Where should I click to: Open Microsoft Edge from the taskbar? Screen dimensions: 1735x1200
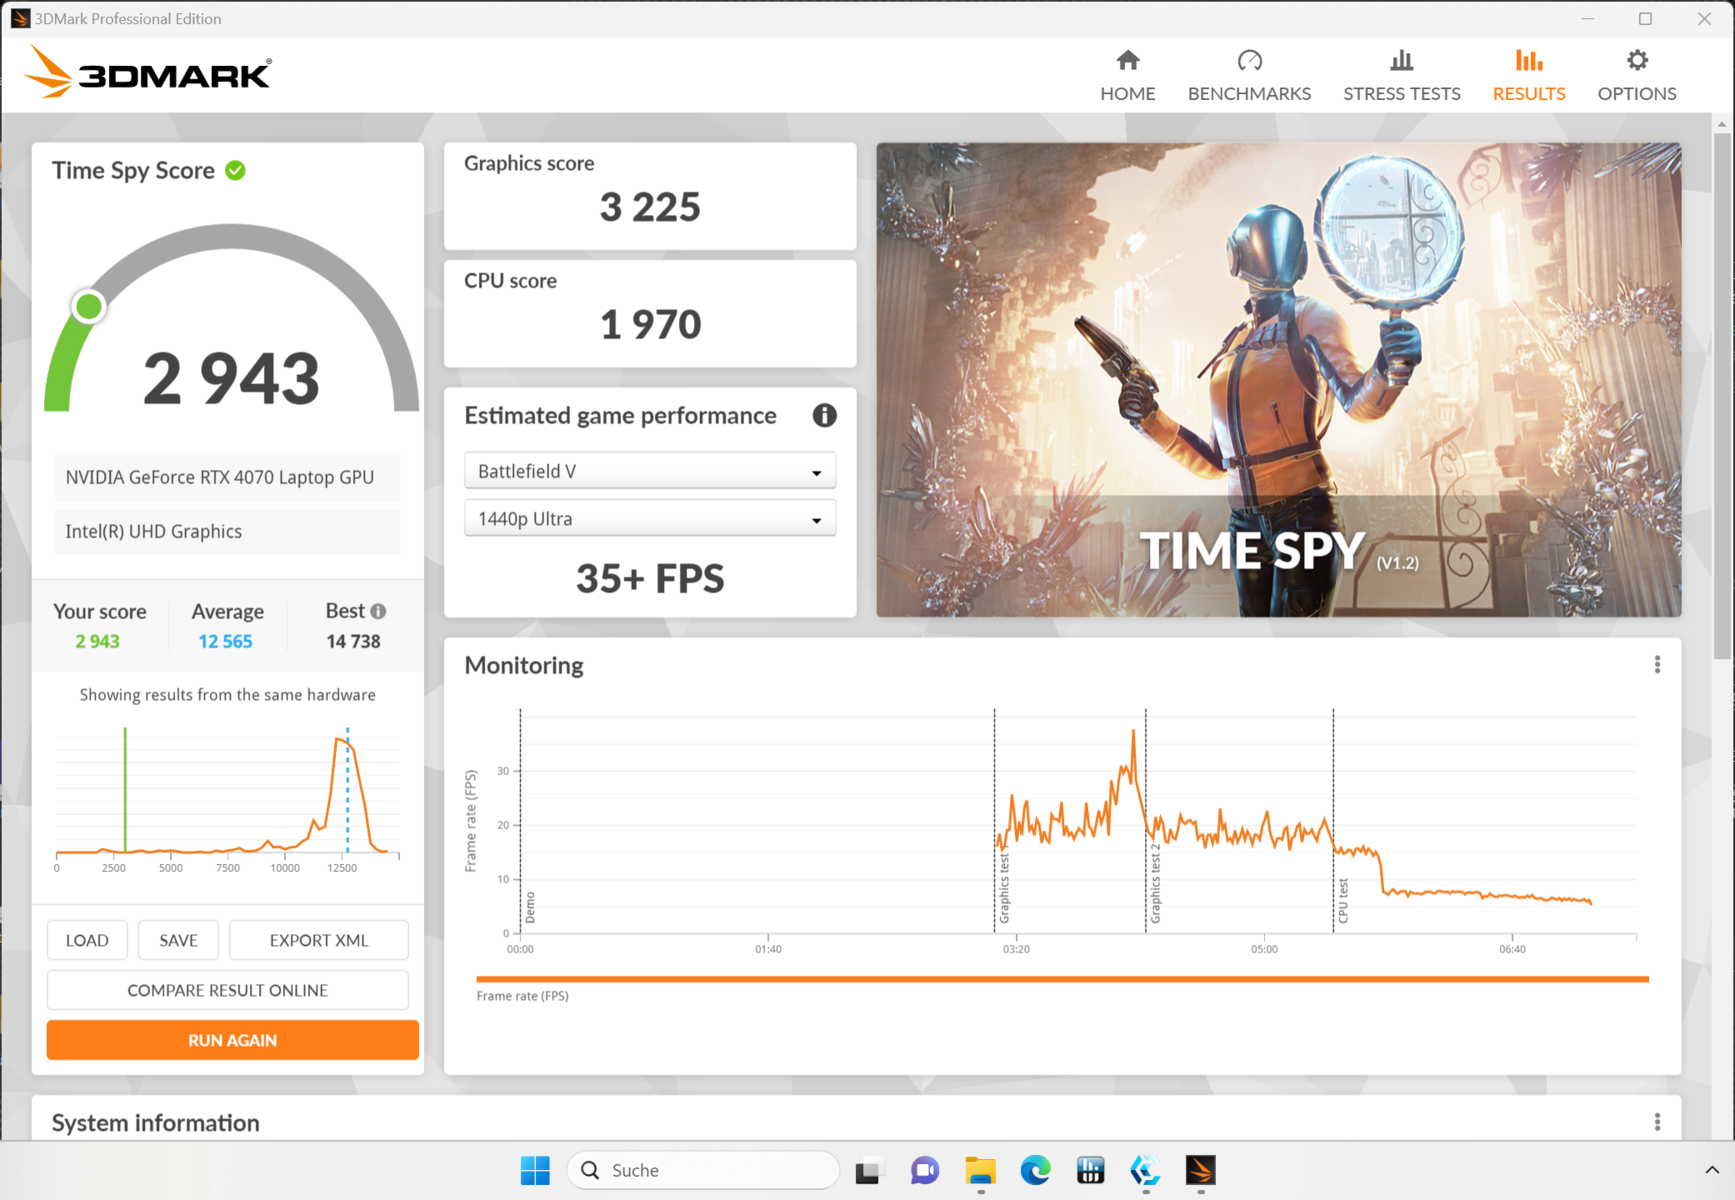coord(1035,1170)
